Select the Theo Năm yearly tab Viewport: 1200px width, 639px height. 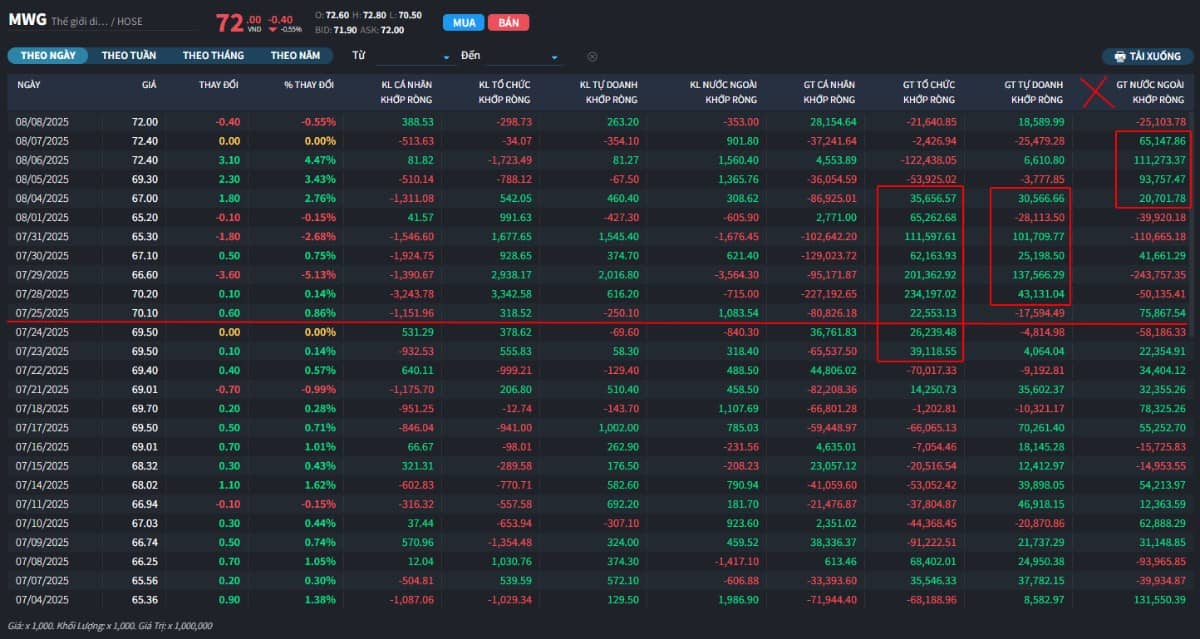click(x=295, y=56)
